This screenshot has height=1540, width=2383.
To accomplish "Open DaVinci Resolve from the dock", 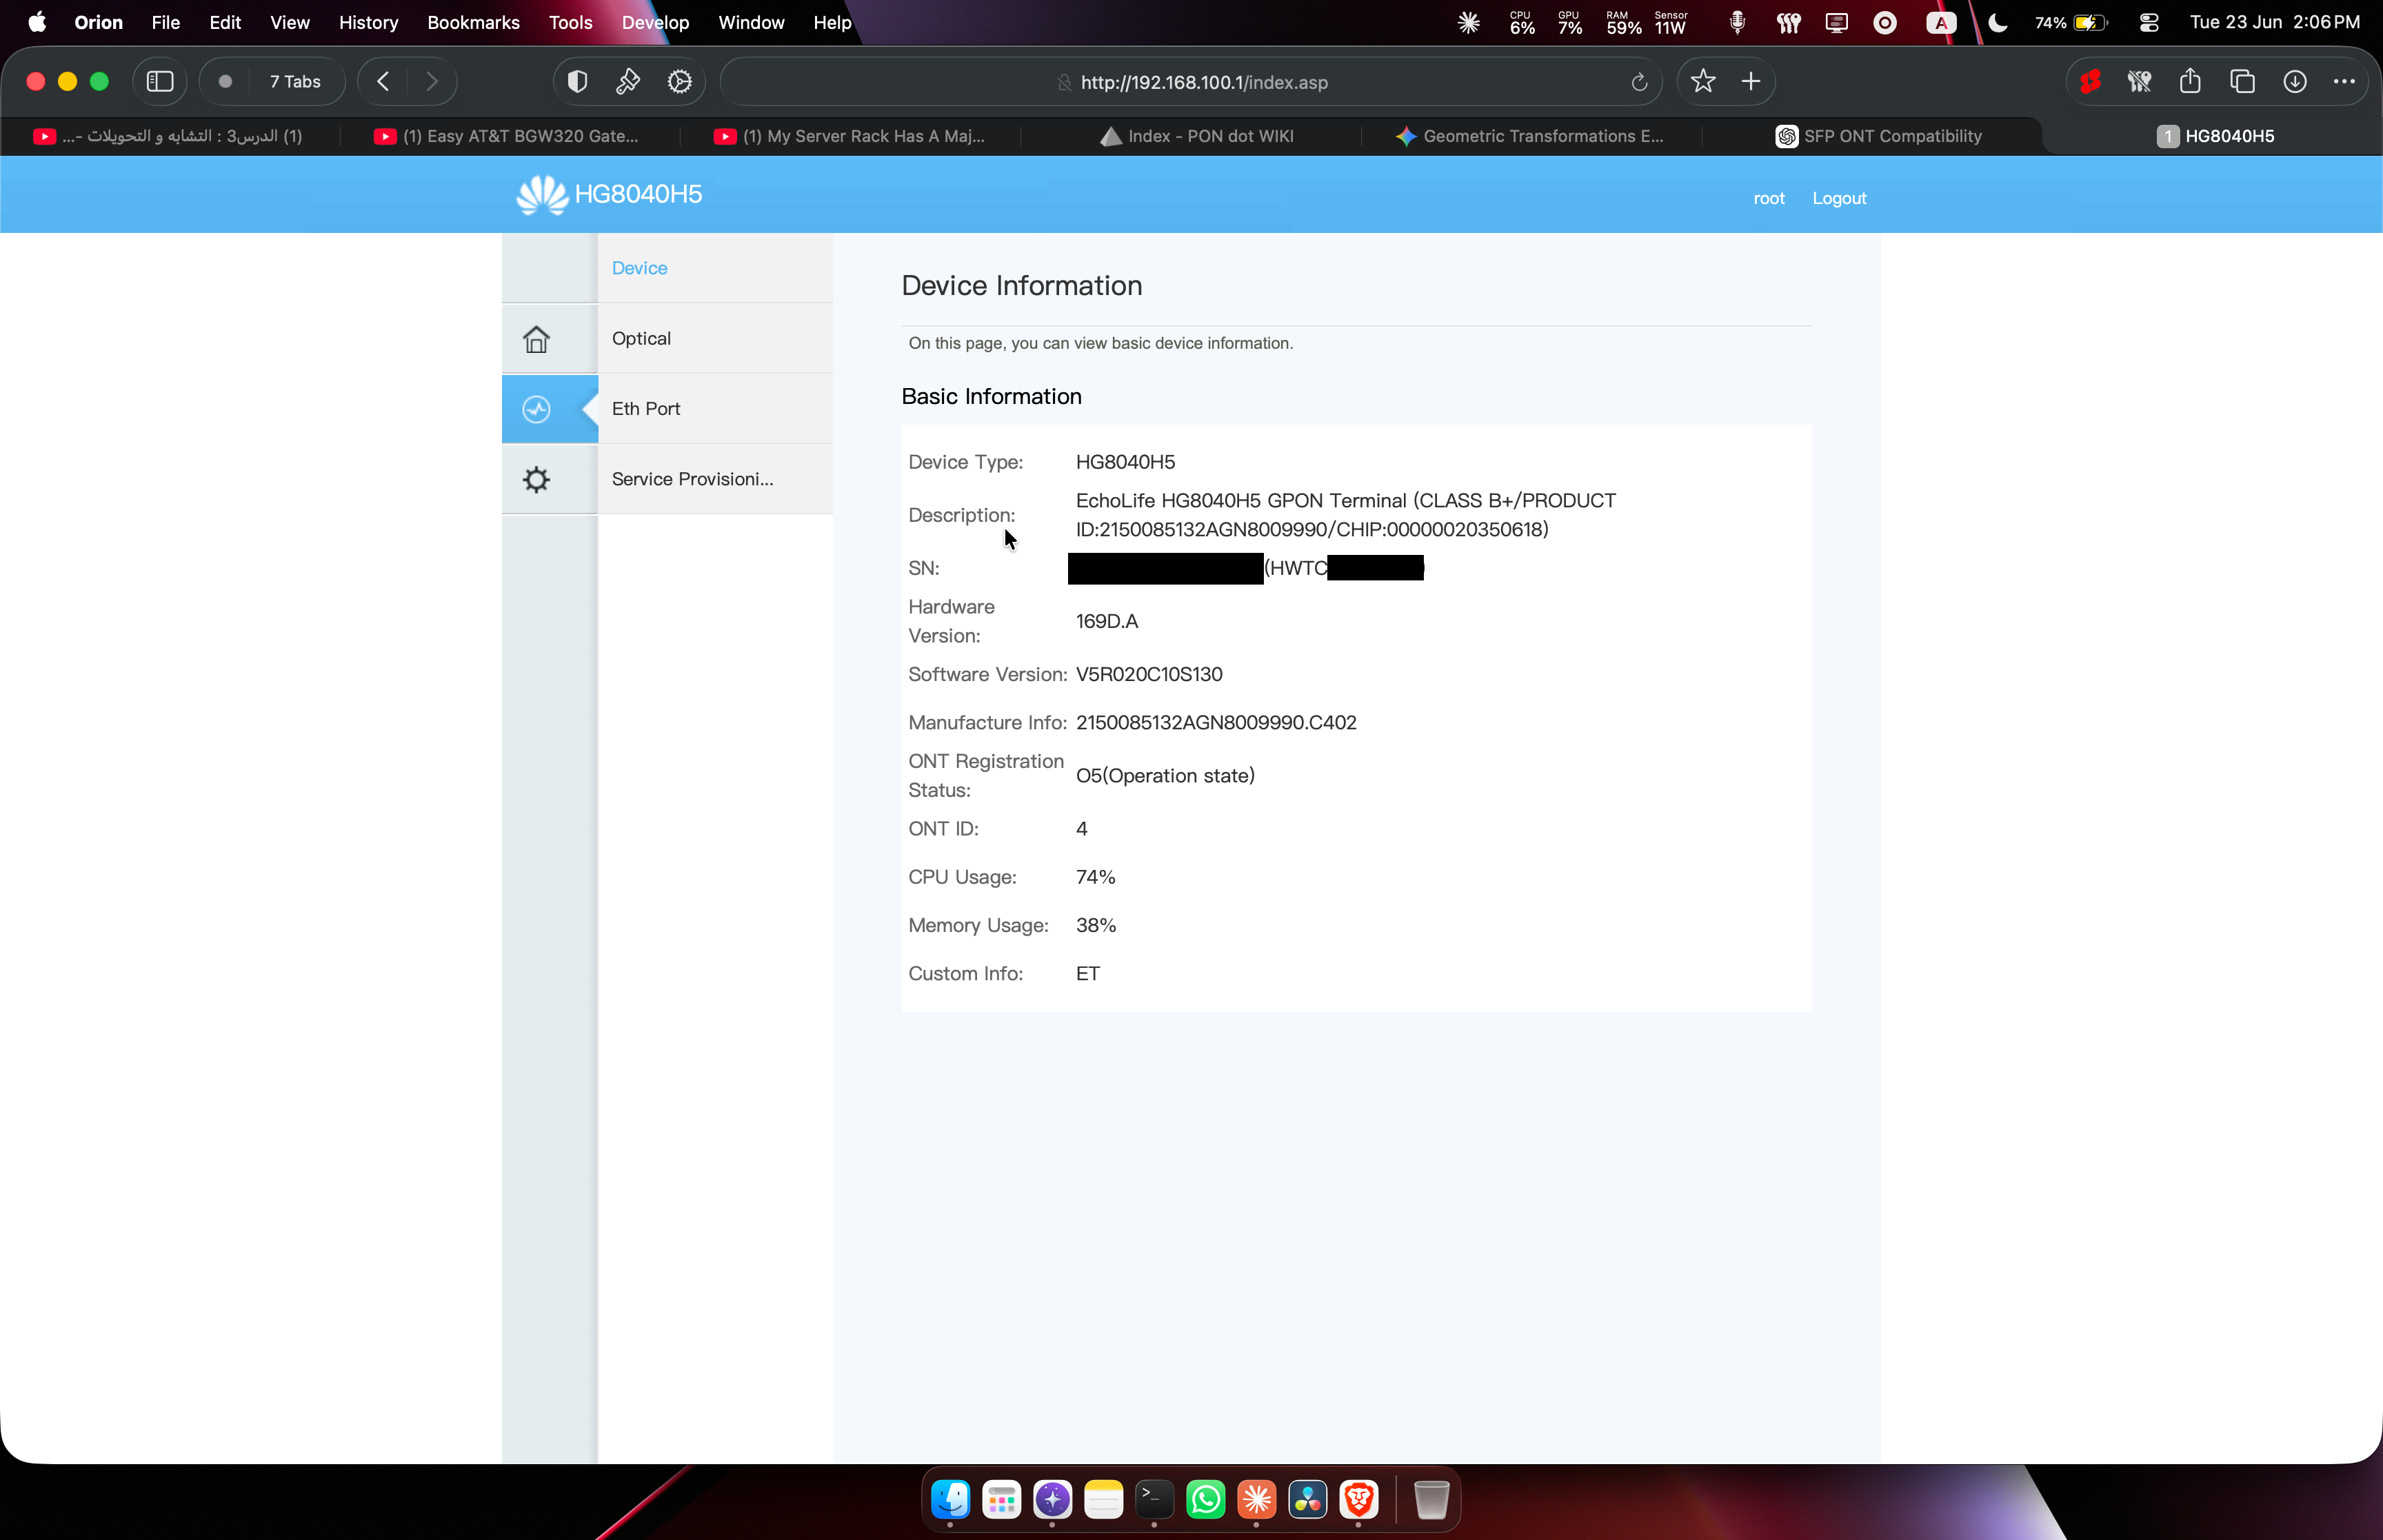I will click(1308, 1499).
